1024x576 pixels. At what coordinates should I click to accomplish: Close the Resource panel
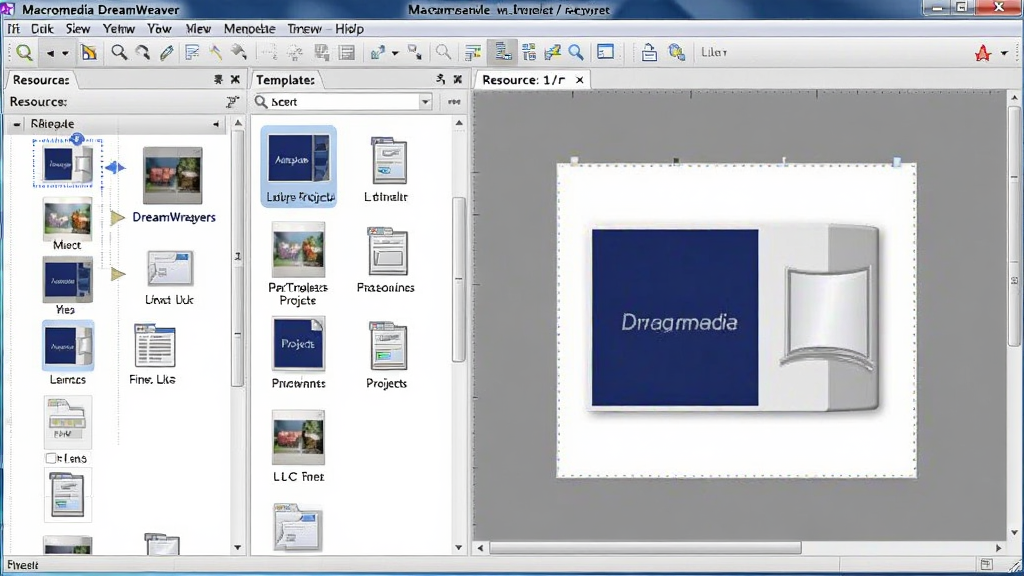(x=235, y=80)
